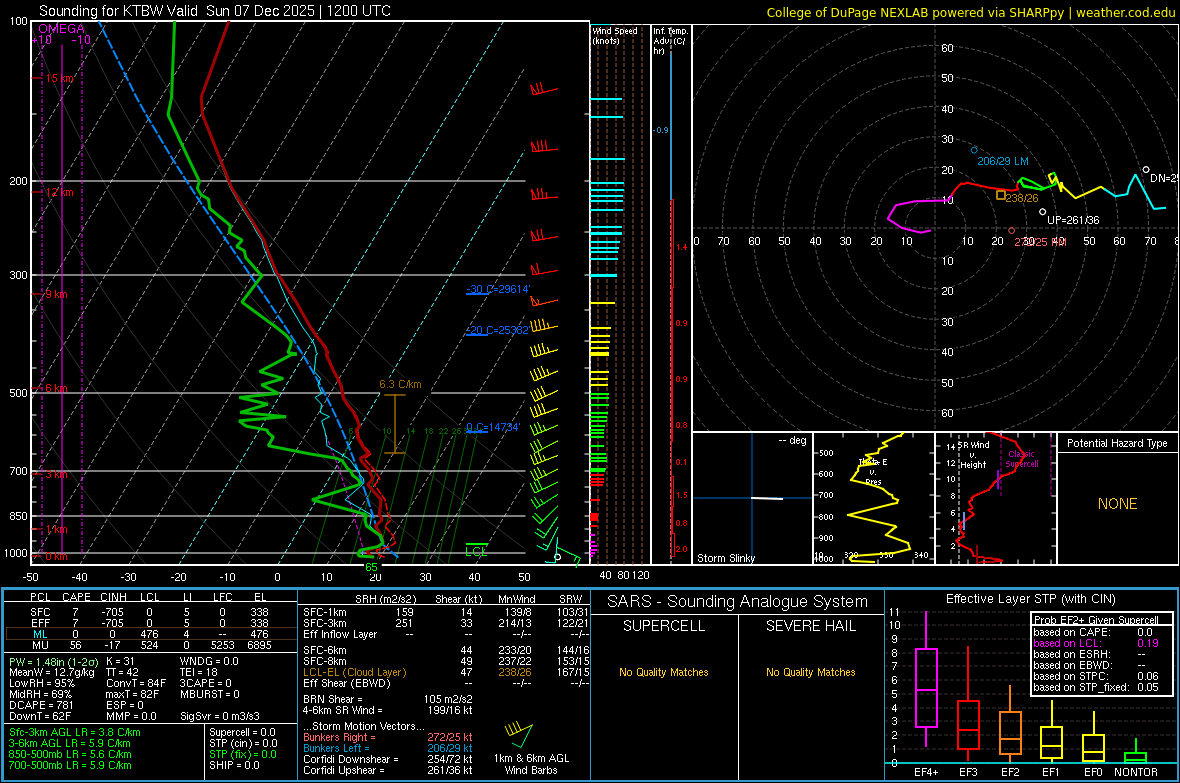Click the 'BRN Shear =' row
Screen dimensions: 1180x783
click(388, 699)
